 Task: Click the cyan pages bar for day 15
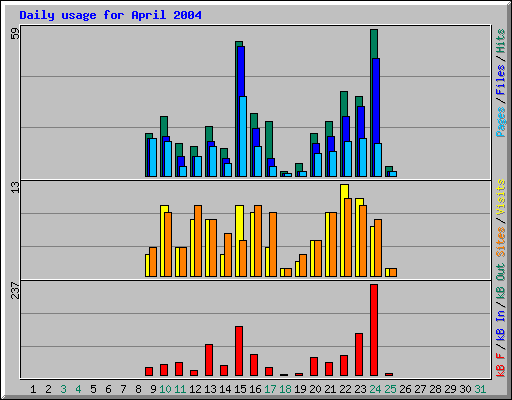point(243,137)
